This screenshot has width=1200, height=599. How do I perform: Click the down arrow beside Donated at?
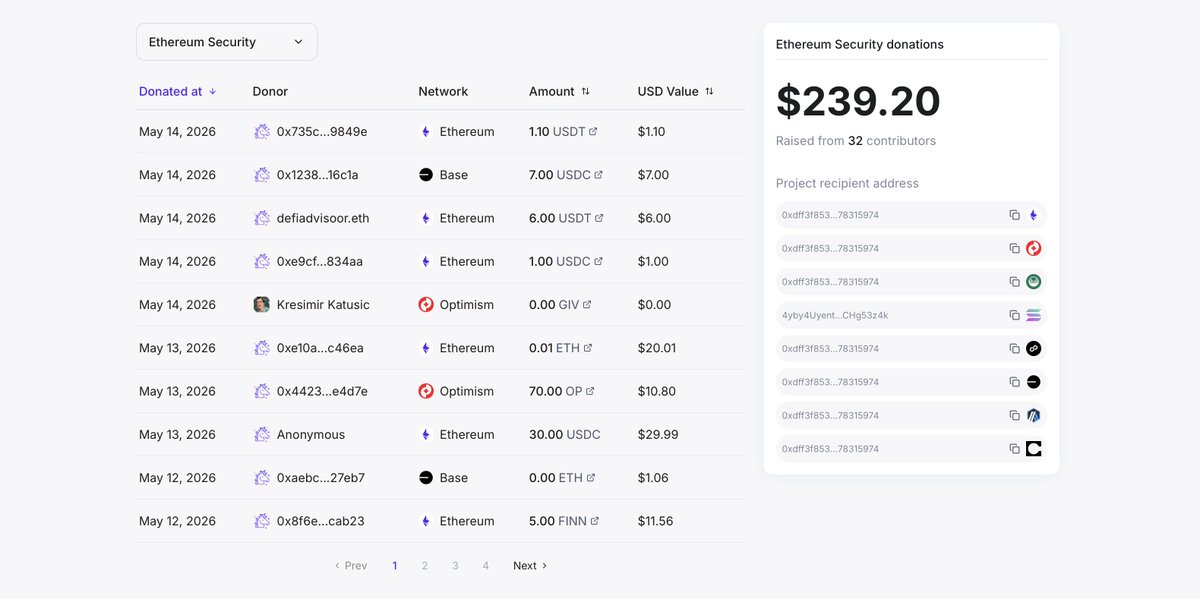pyautogui.click(x=213, y=91)
